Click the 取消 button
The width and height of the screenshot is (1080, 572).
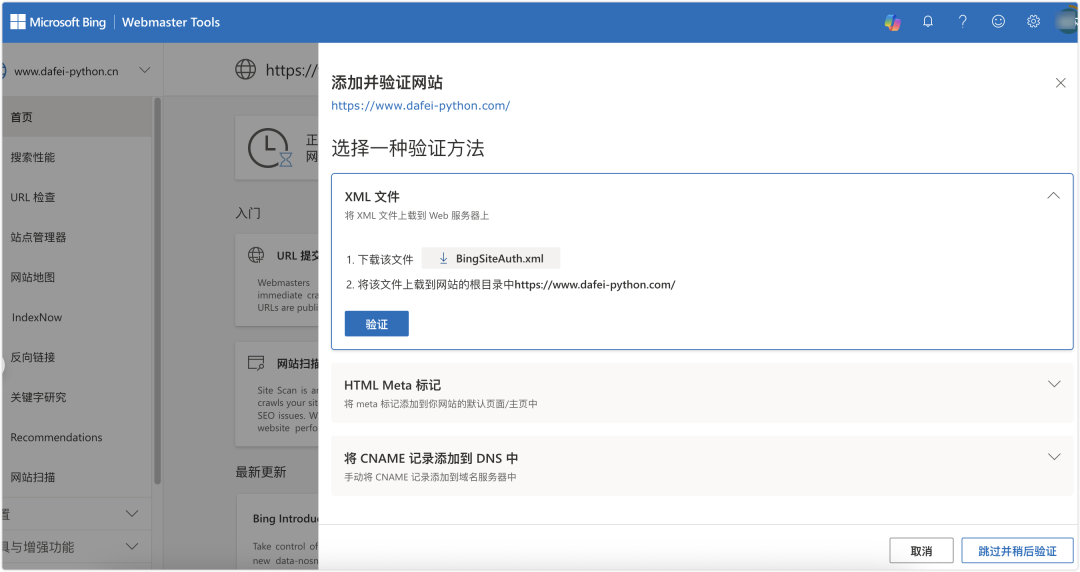921,551
